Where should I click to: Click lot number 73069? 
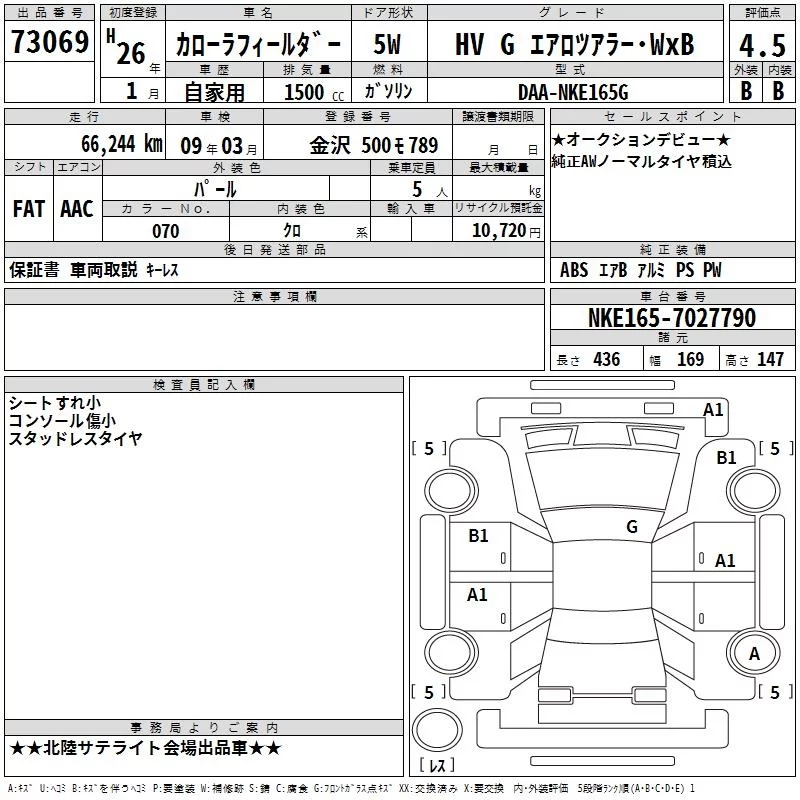point(50,42)
